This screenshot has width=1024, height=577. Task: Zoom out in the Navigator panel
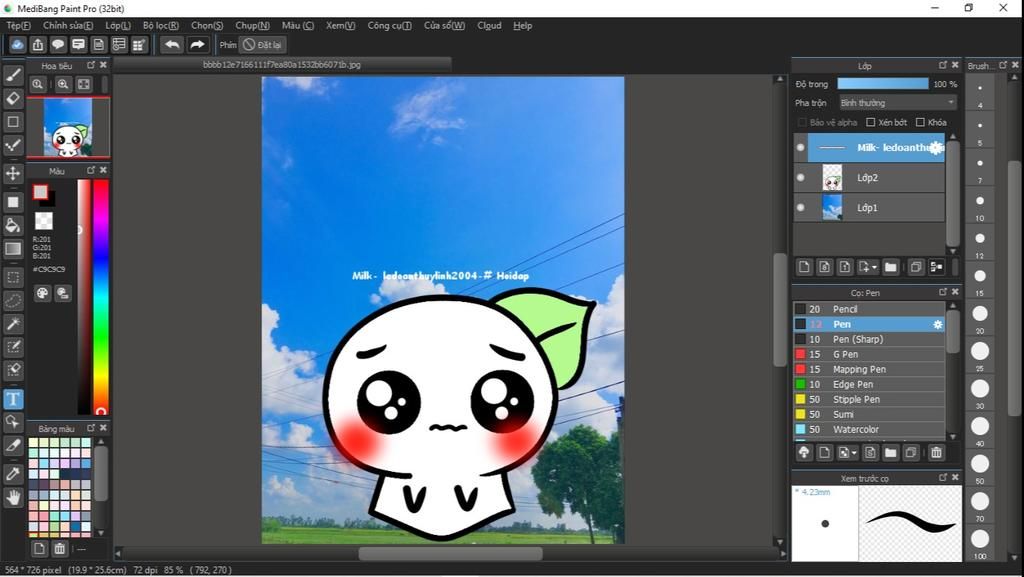(x=38, y=84)
